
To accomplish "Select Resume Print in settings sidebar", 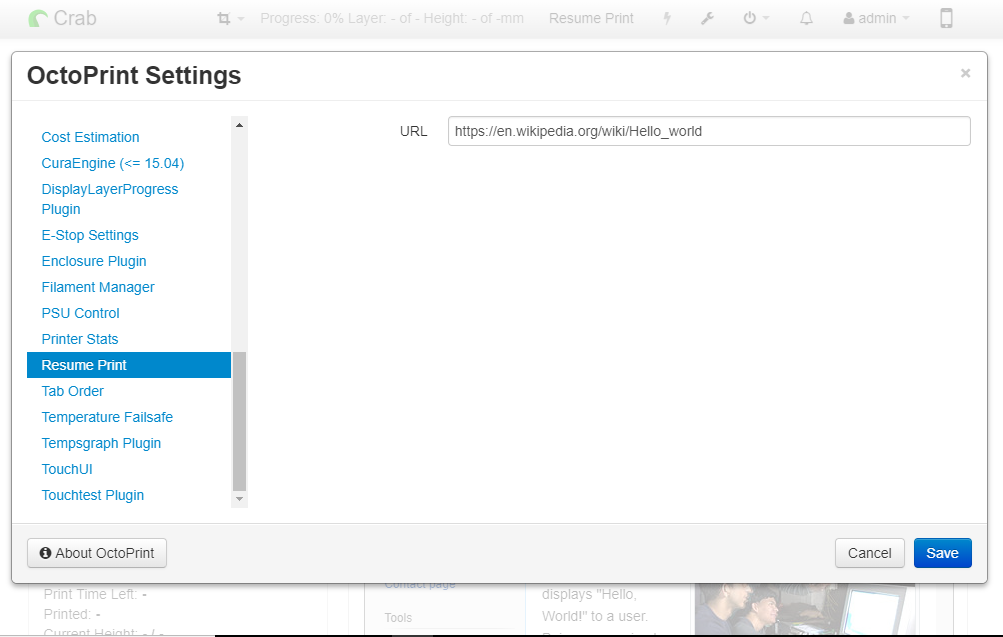I will tap(129, 365).
